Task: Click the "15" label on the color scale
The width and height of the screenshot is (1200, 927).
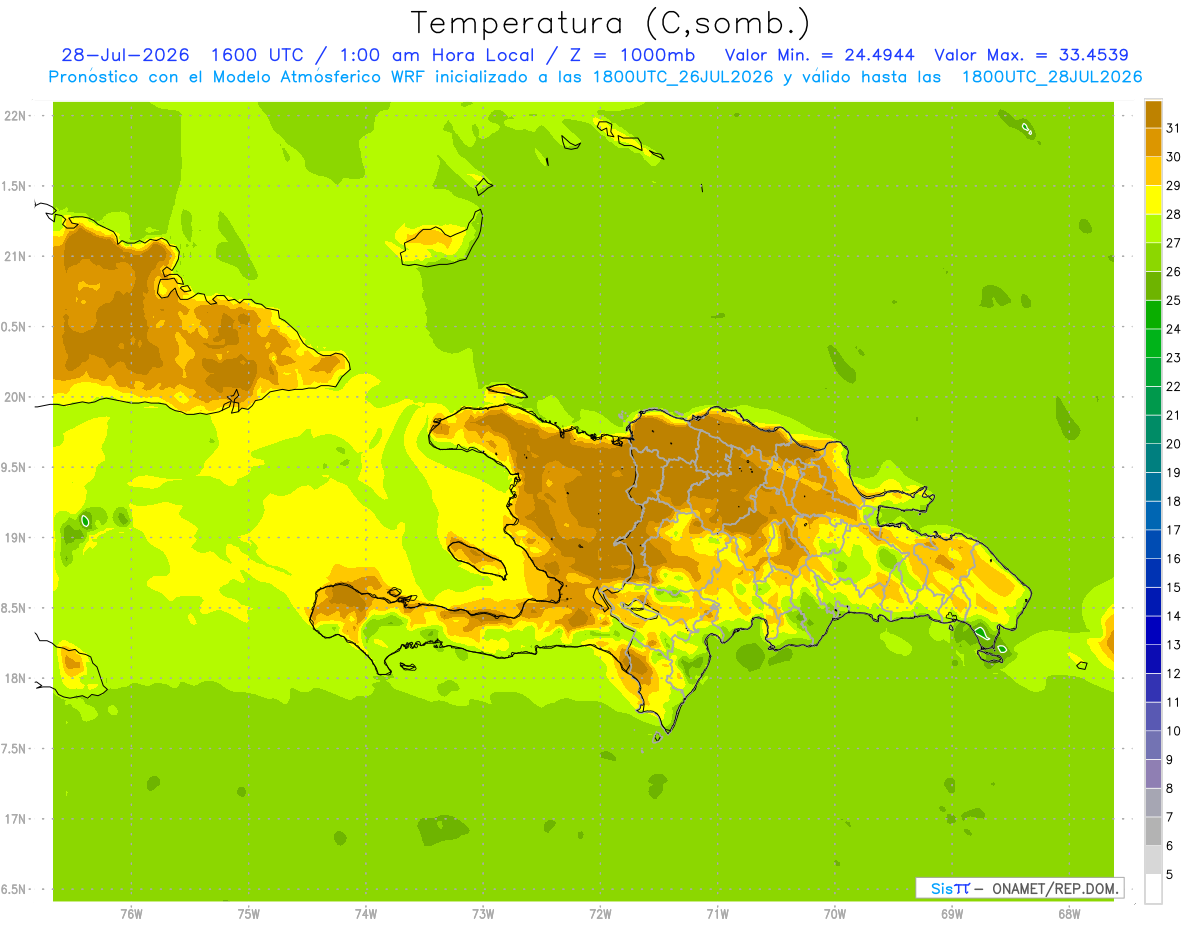Action: point(1173,587)
